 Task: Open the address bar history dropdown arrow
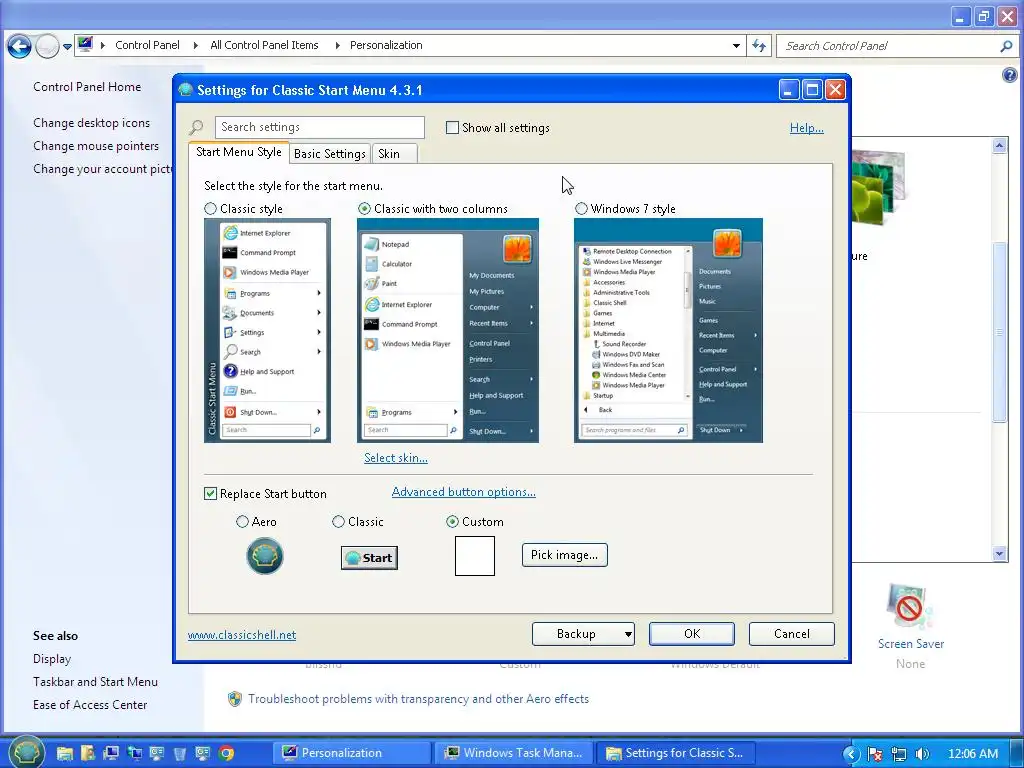(736, 46)
